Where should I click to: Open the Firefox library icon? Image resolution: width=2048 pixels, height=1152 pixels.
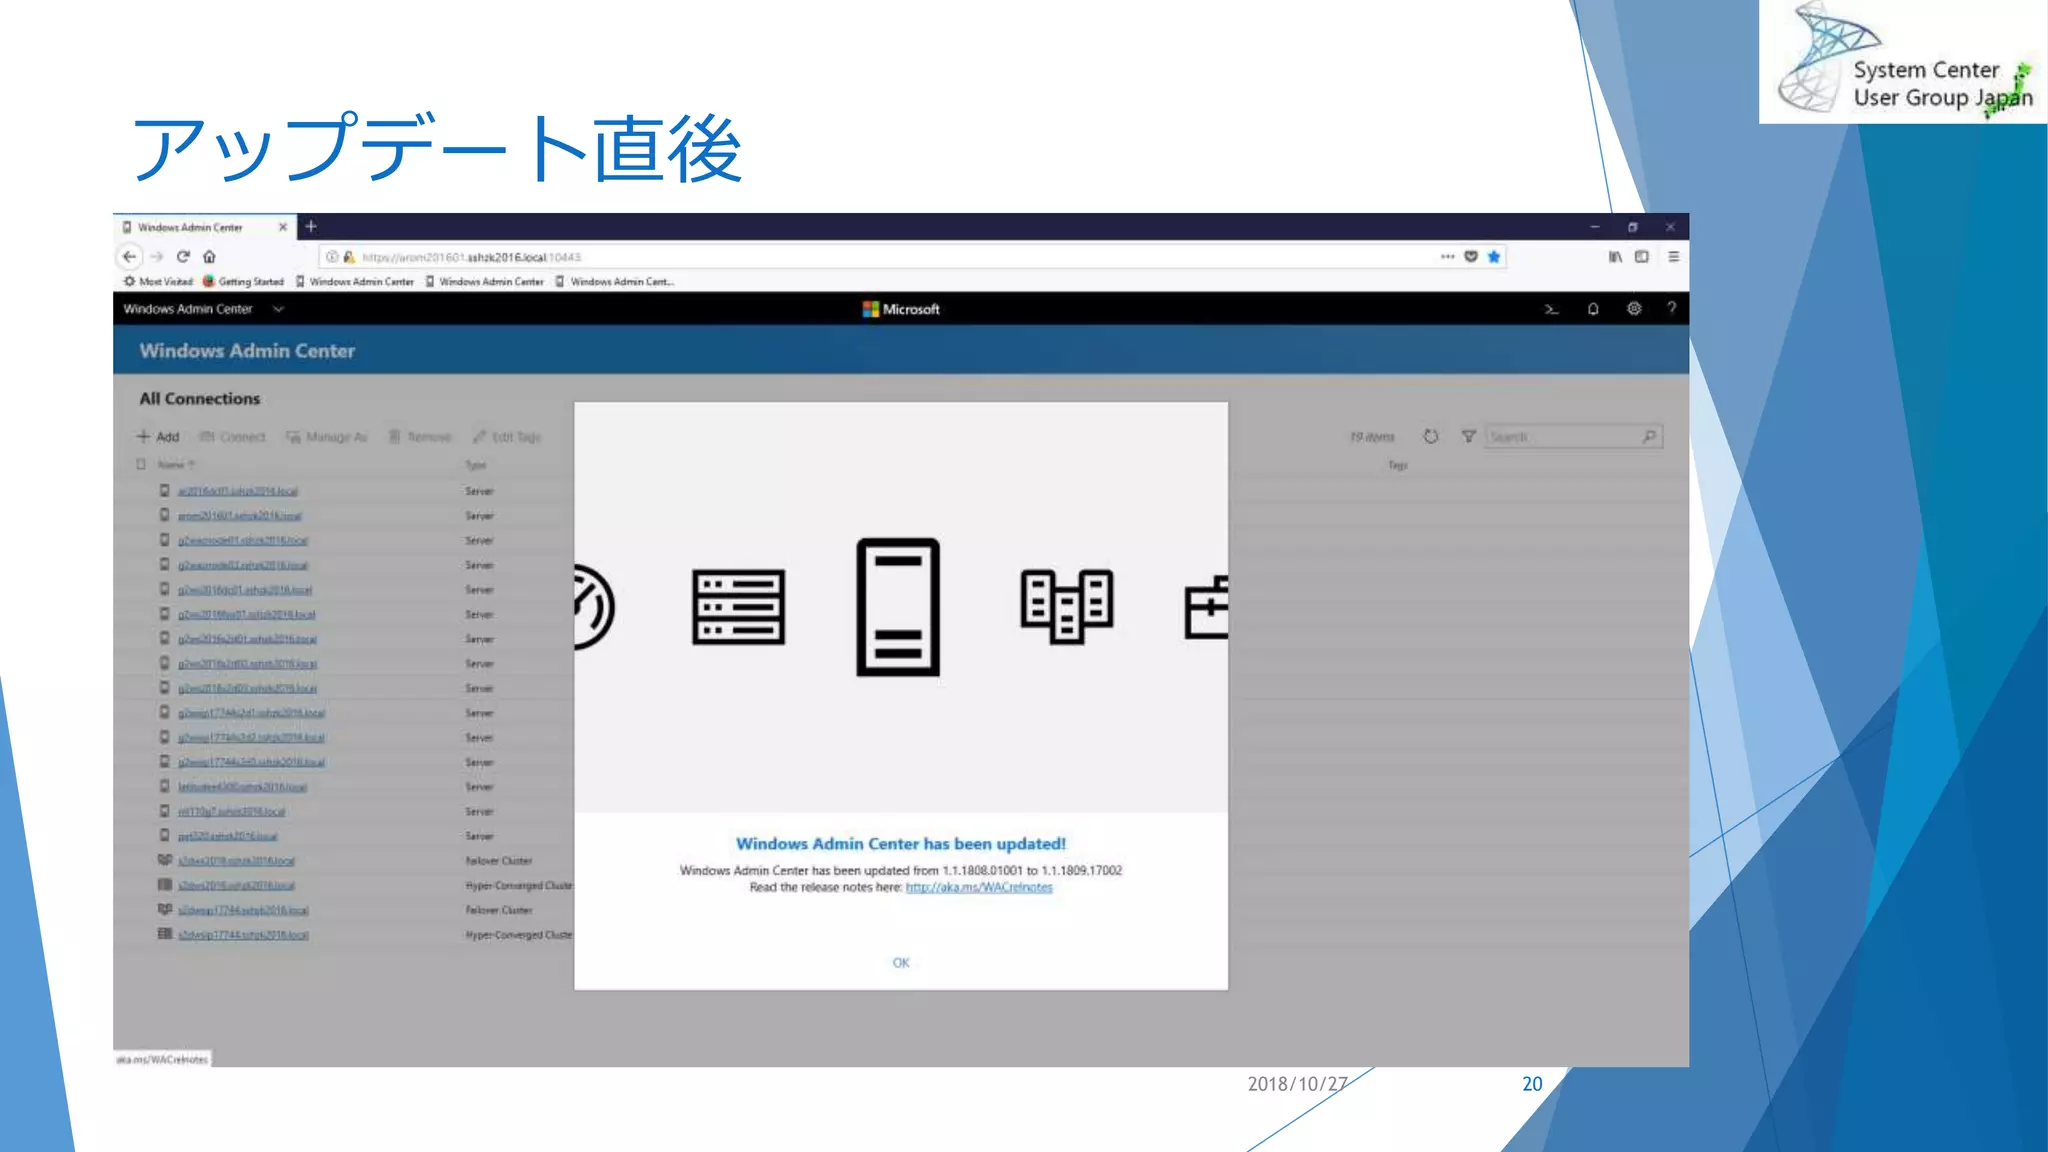(x=1615, y=257)
